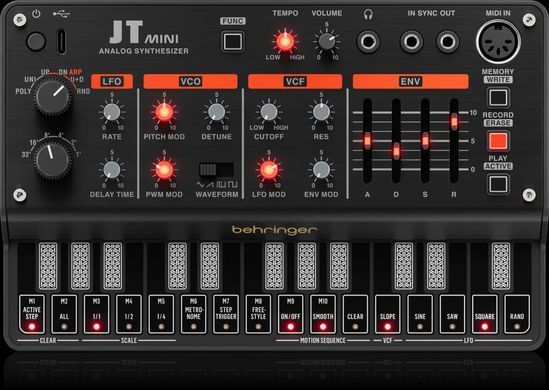Click the black key above M9
This screenshot has height=390, width=549.
coord(307,266)
